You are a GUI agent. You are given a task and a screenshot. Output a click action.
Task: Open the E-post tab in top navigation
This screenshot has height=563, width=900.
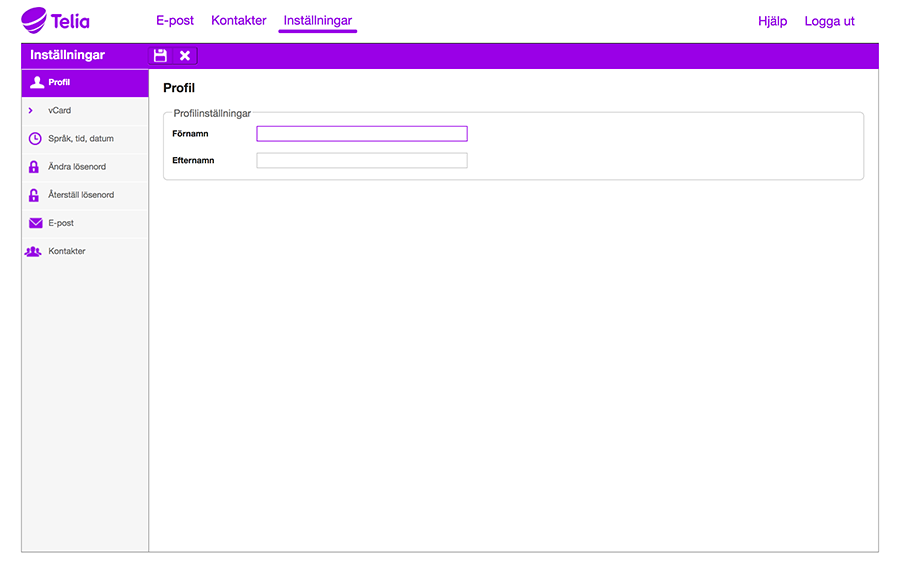(175, 21)
